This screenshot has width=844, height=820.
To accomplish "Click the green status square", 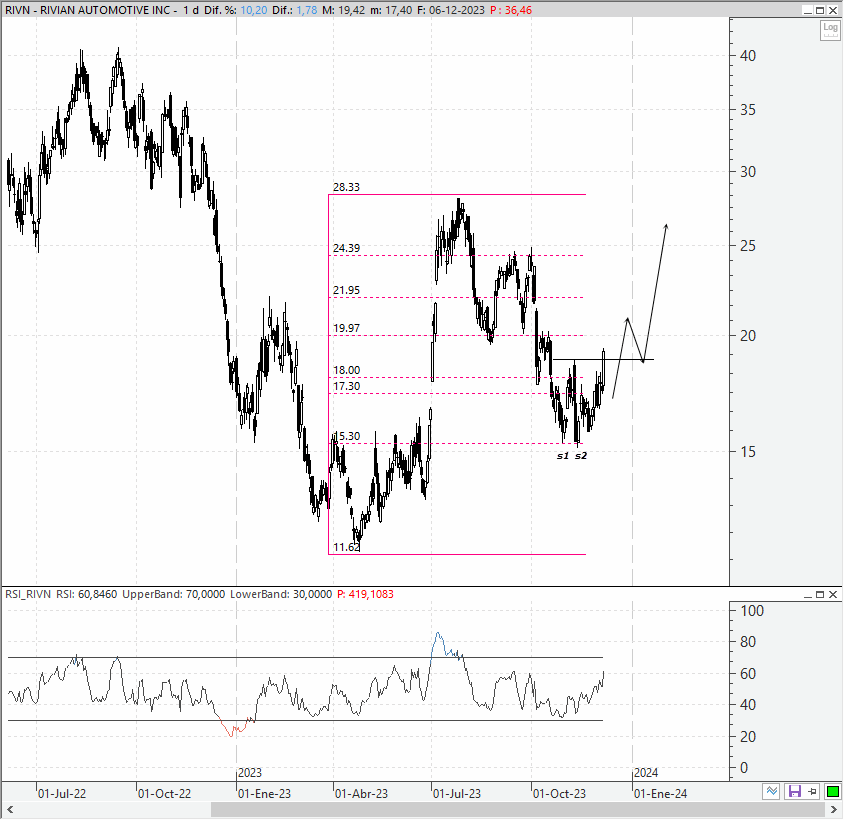I will pyautogui.click(x=833, y=791).
